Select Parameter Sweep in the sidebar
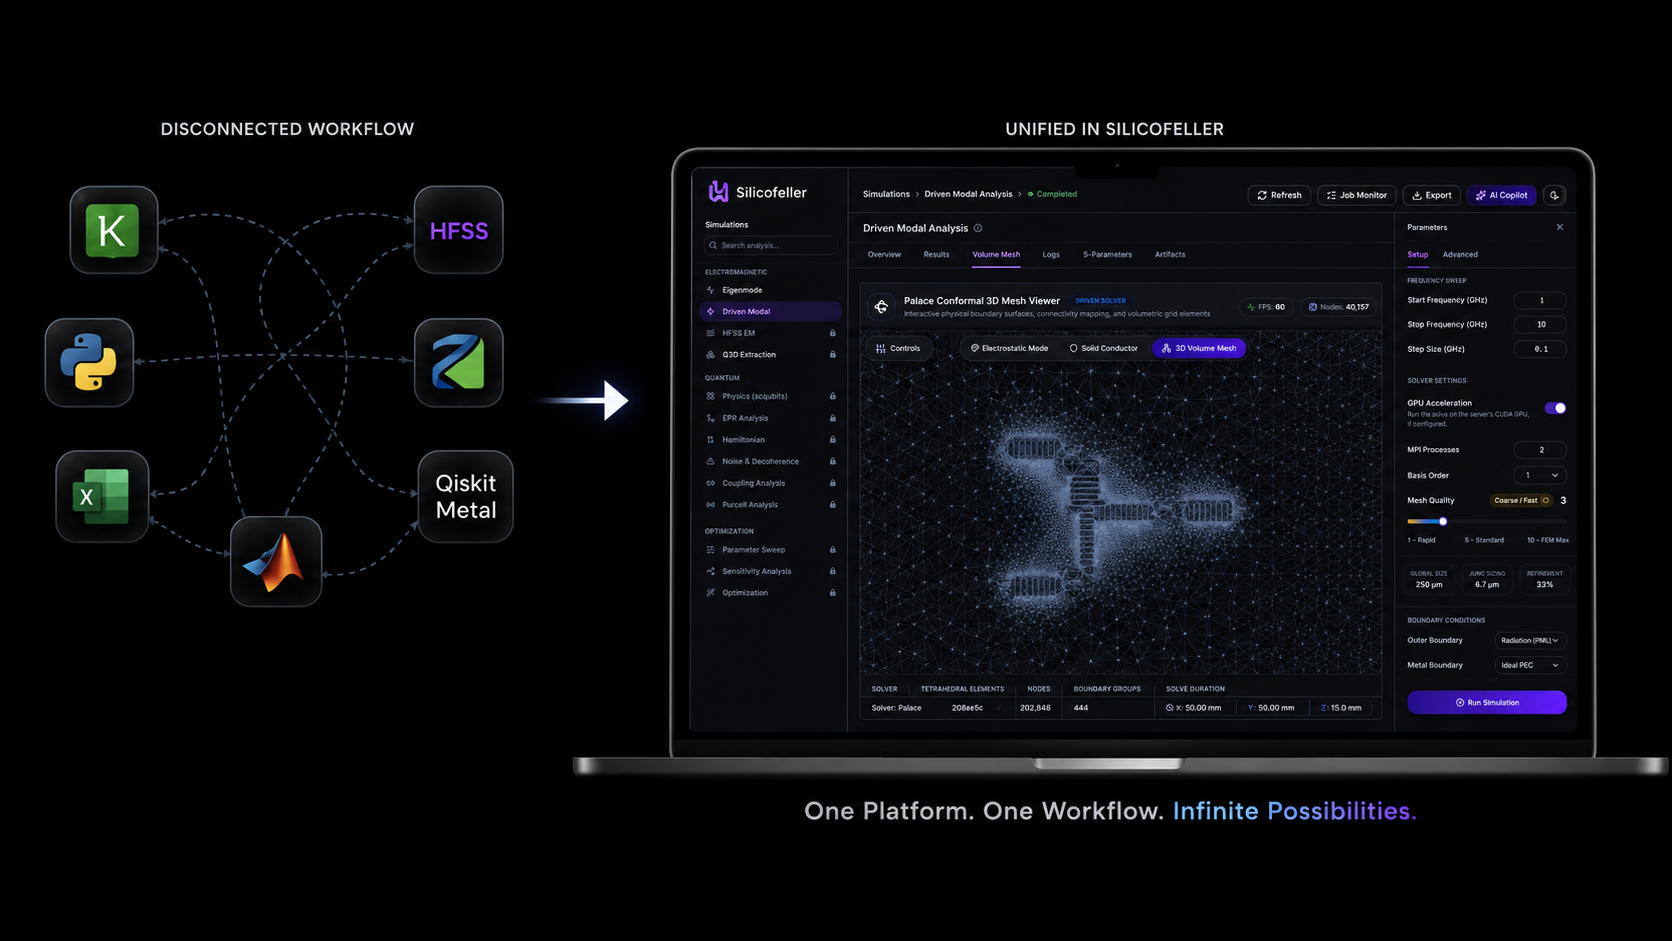 point(770,550)
